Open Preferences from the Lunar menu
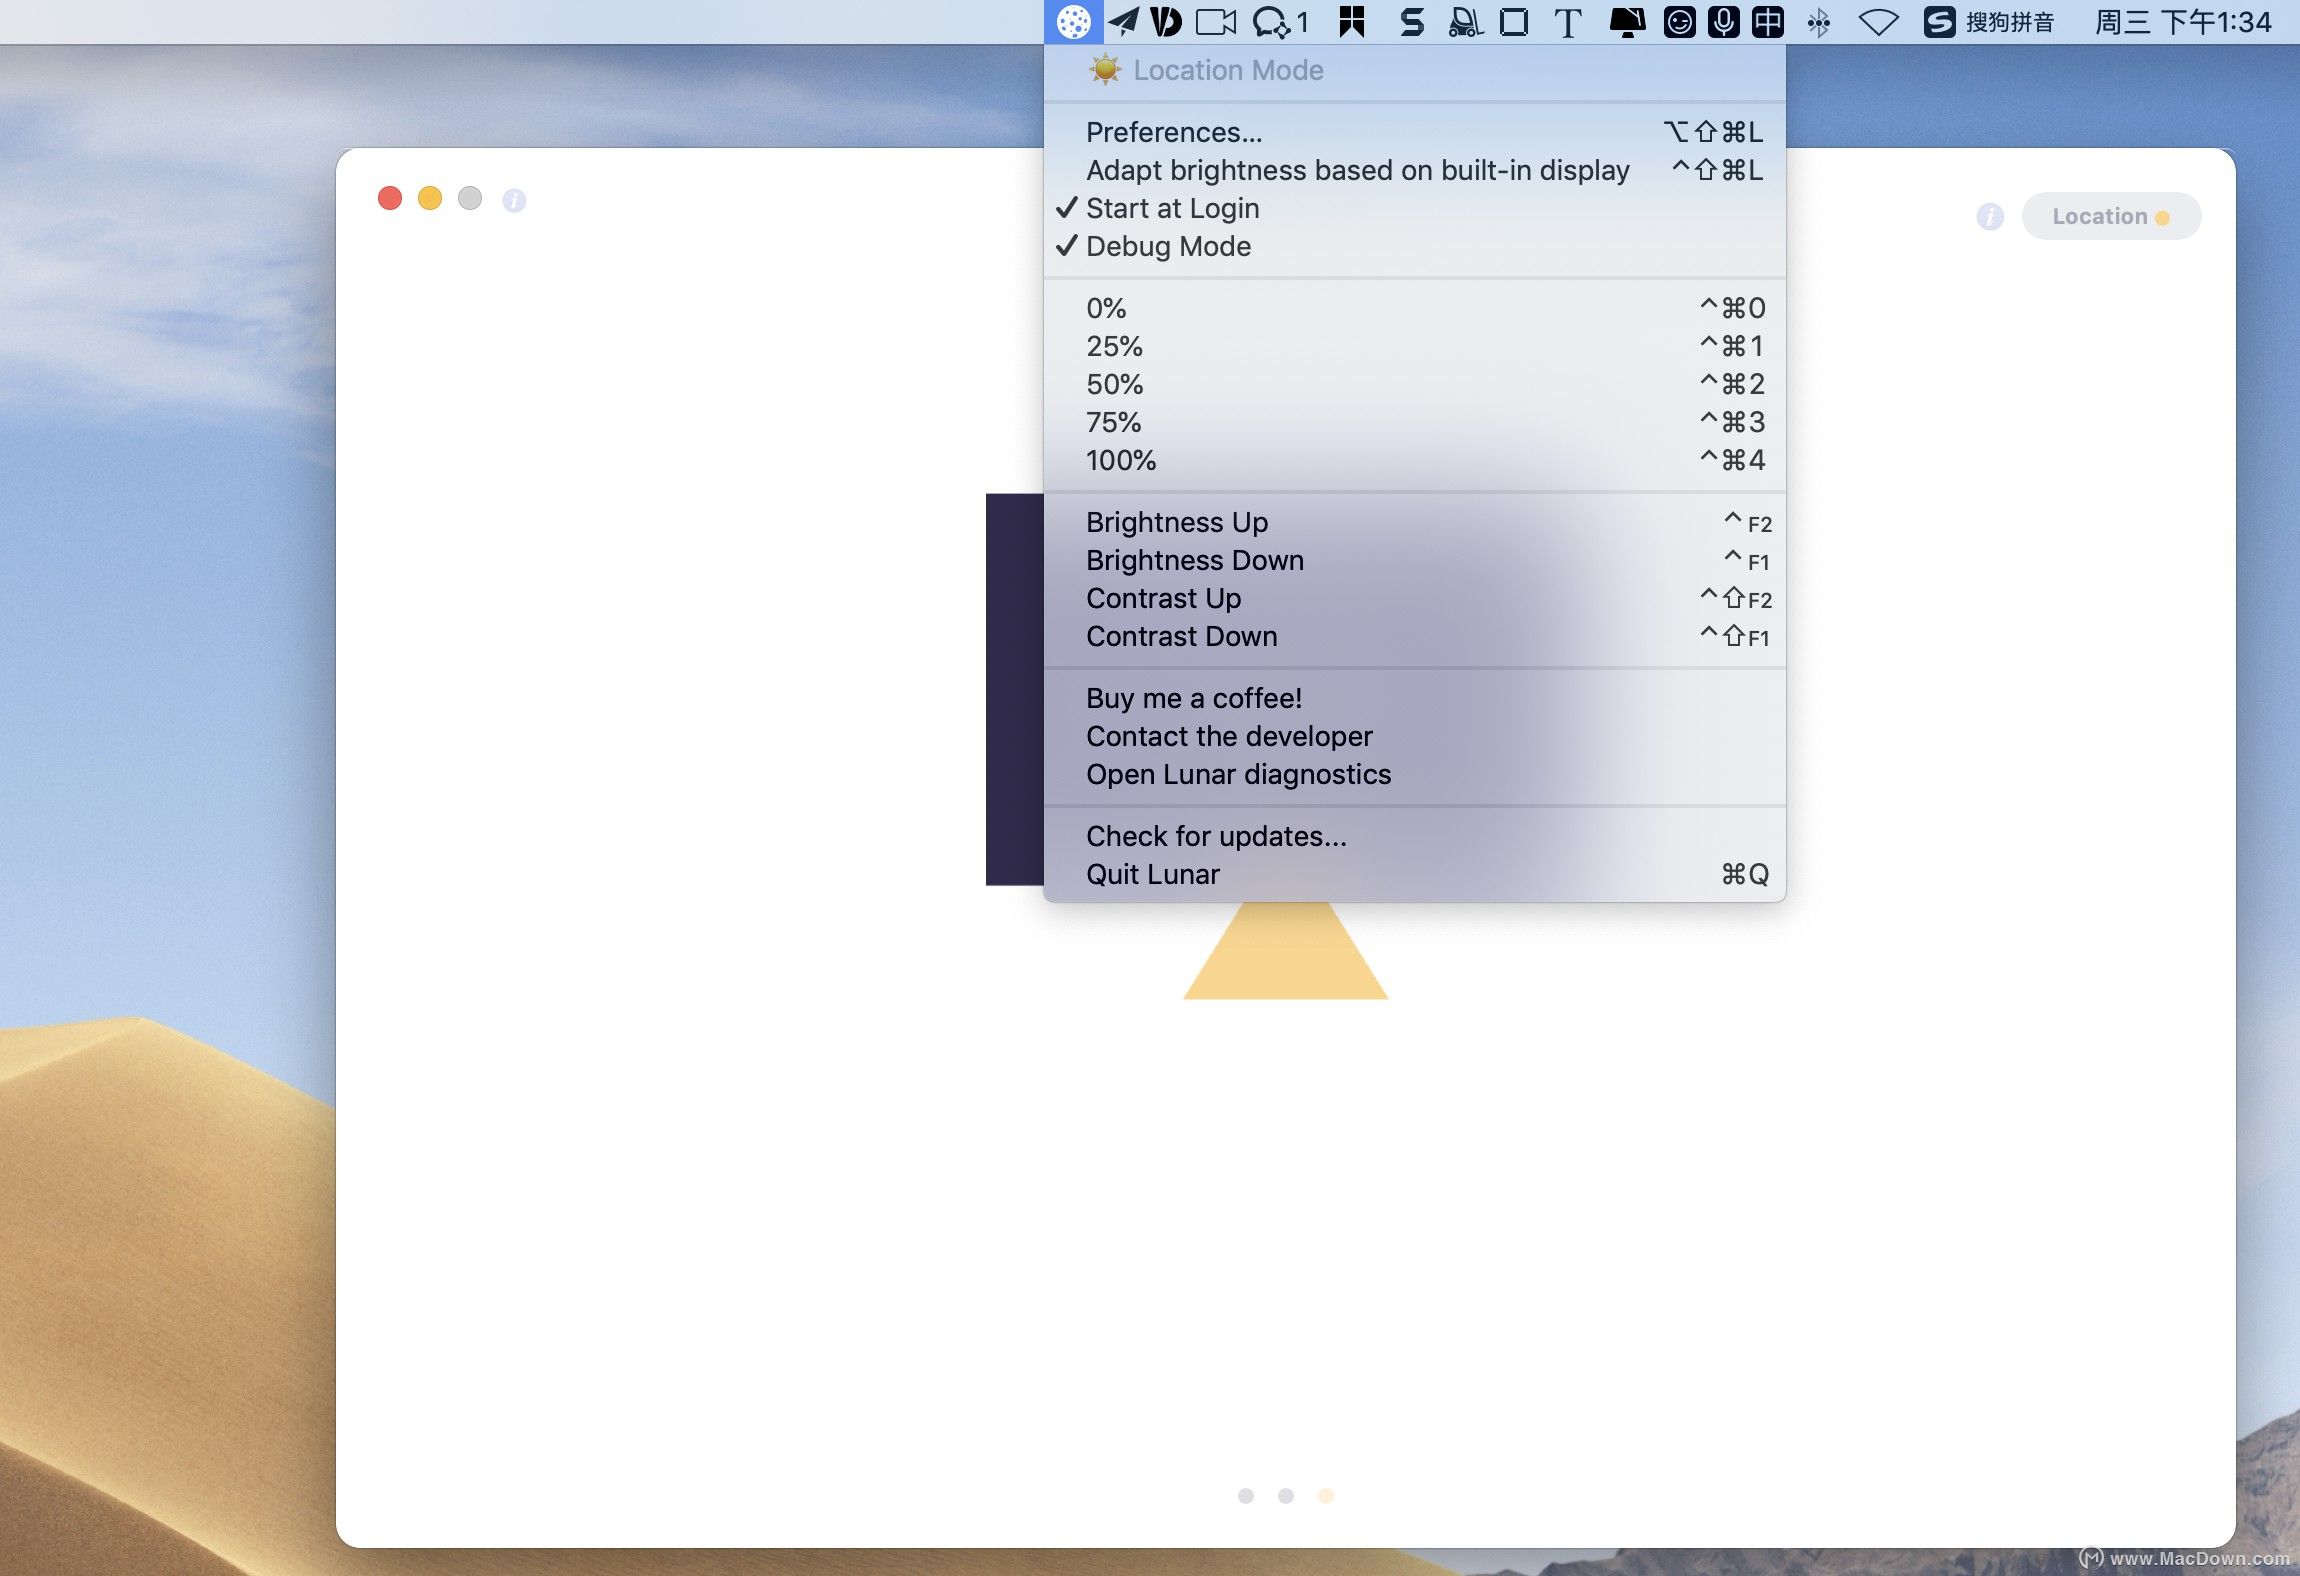2300x1576 pixels. click(x=1174, y=132)
